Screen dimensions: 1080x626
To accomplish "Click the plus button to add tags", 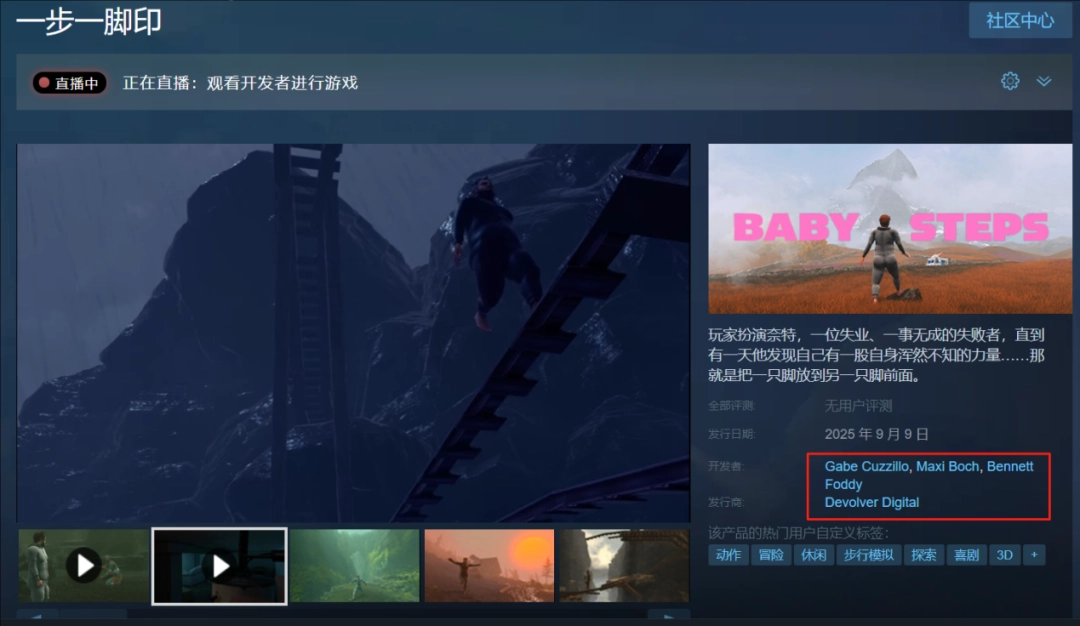I will [x=1034, y=555].
